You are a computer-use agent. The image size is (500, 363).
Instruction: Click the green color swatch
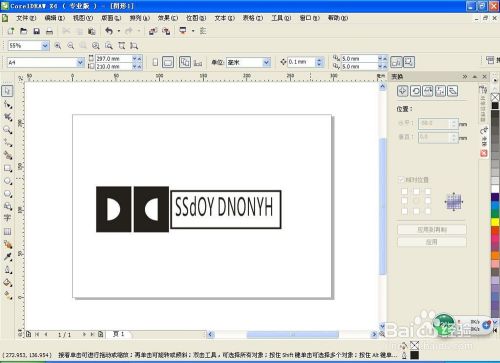coord(495,213)
